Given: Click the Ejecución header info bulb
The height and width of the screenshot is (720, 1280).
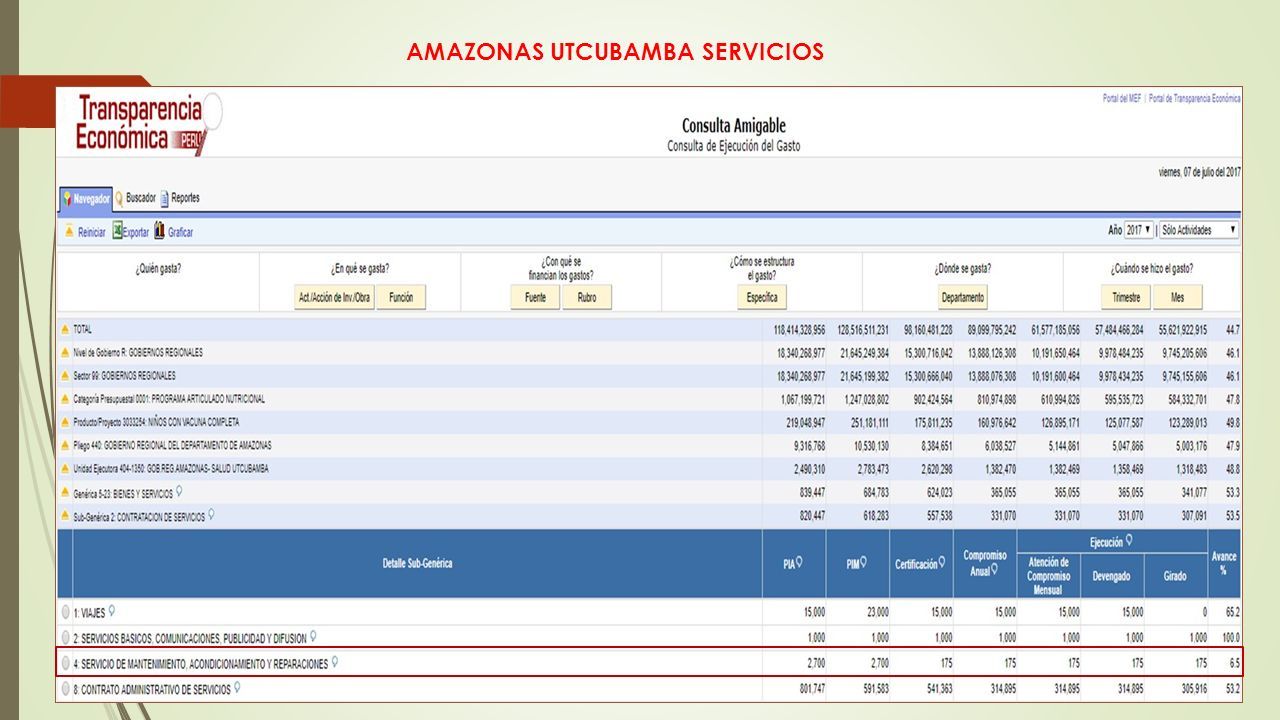Looking at the screenshot, I should click(1129, 540).
